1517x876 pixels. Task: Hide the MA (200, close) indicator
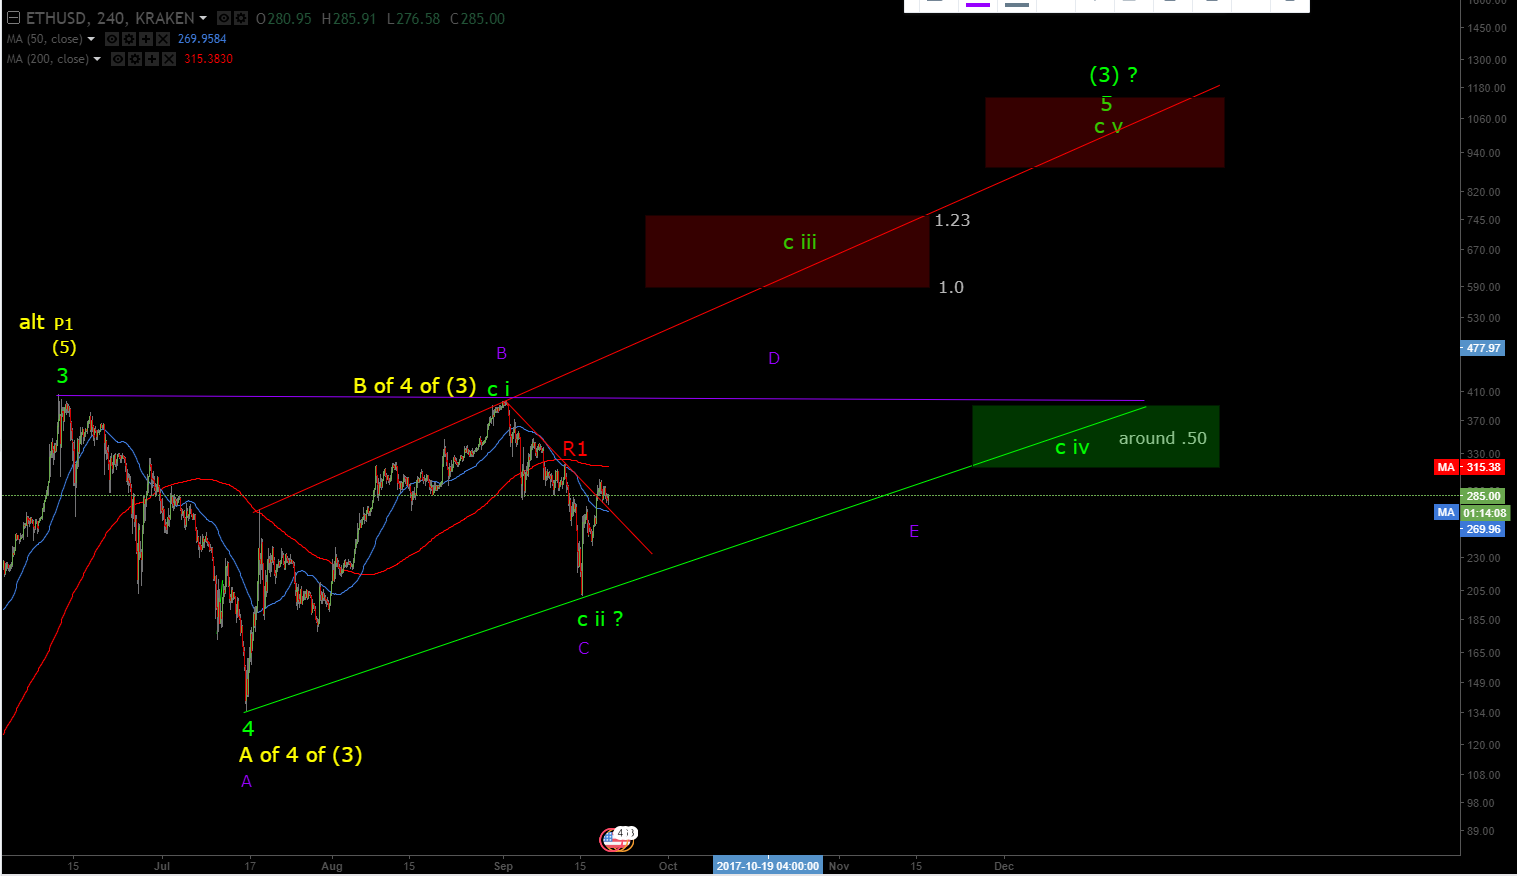[x=117, y=59]
